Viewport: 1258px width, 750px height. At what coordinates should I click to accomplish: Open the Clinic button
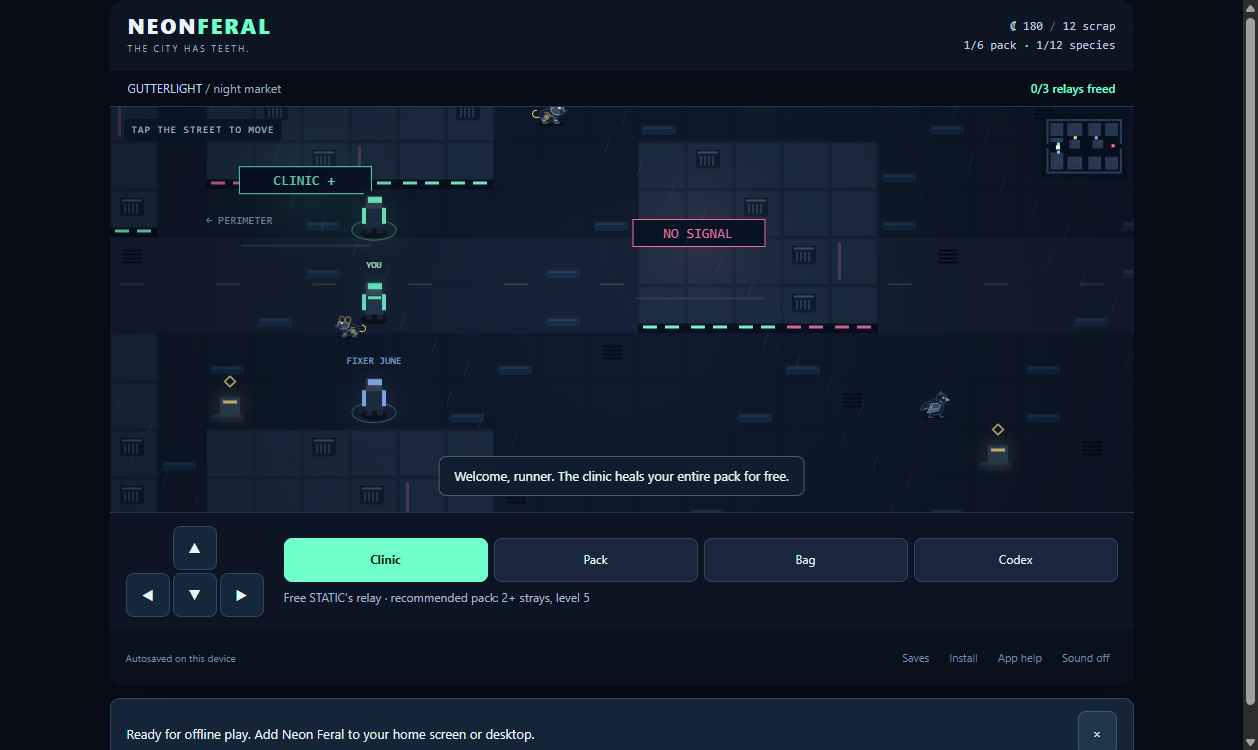coord(386,560)
